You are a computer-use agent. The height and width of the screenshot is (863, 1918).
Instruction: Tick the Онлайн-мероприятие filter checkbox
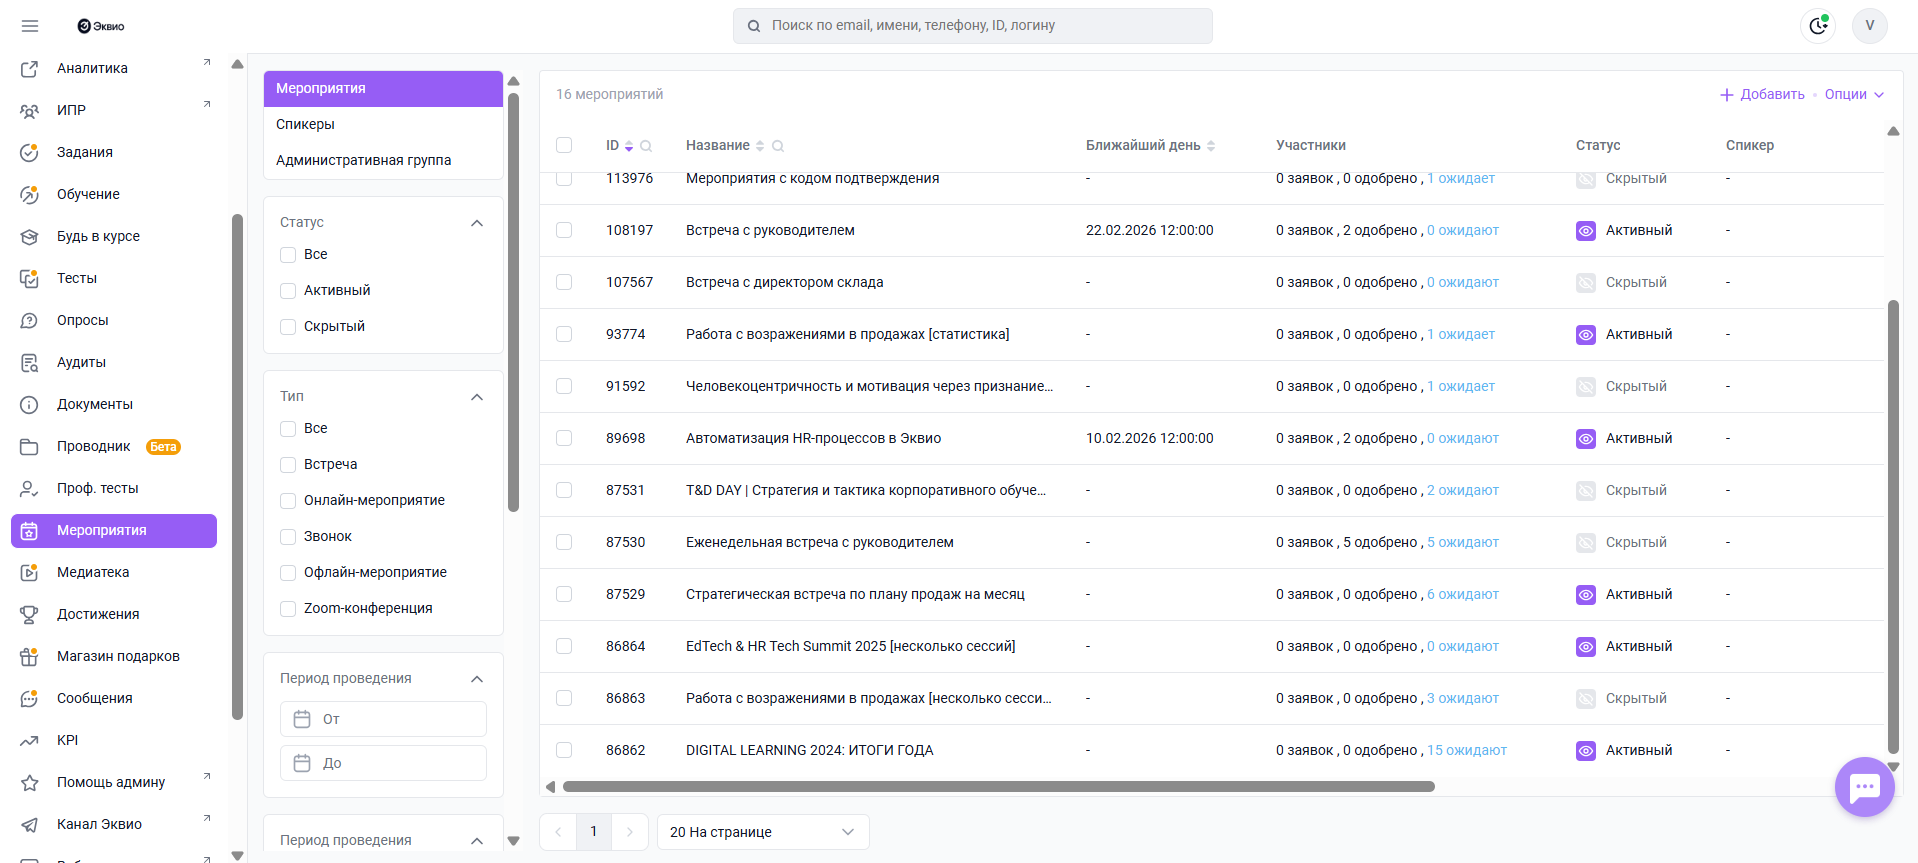288,501
